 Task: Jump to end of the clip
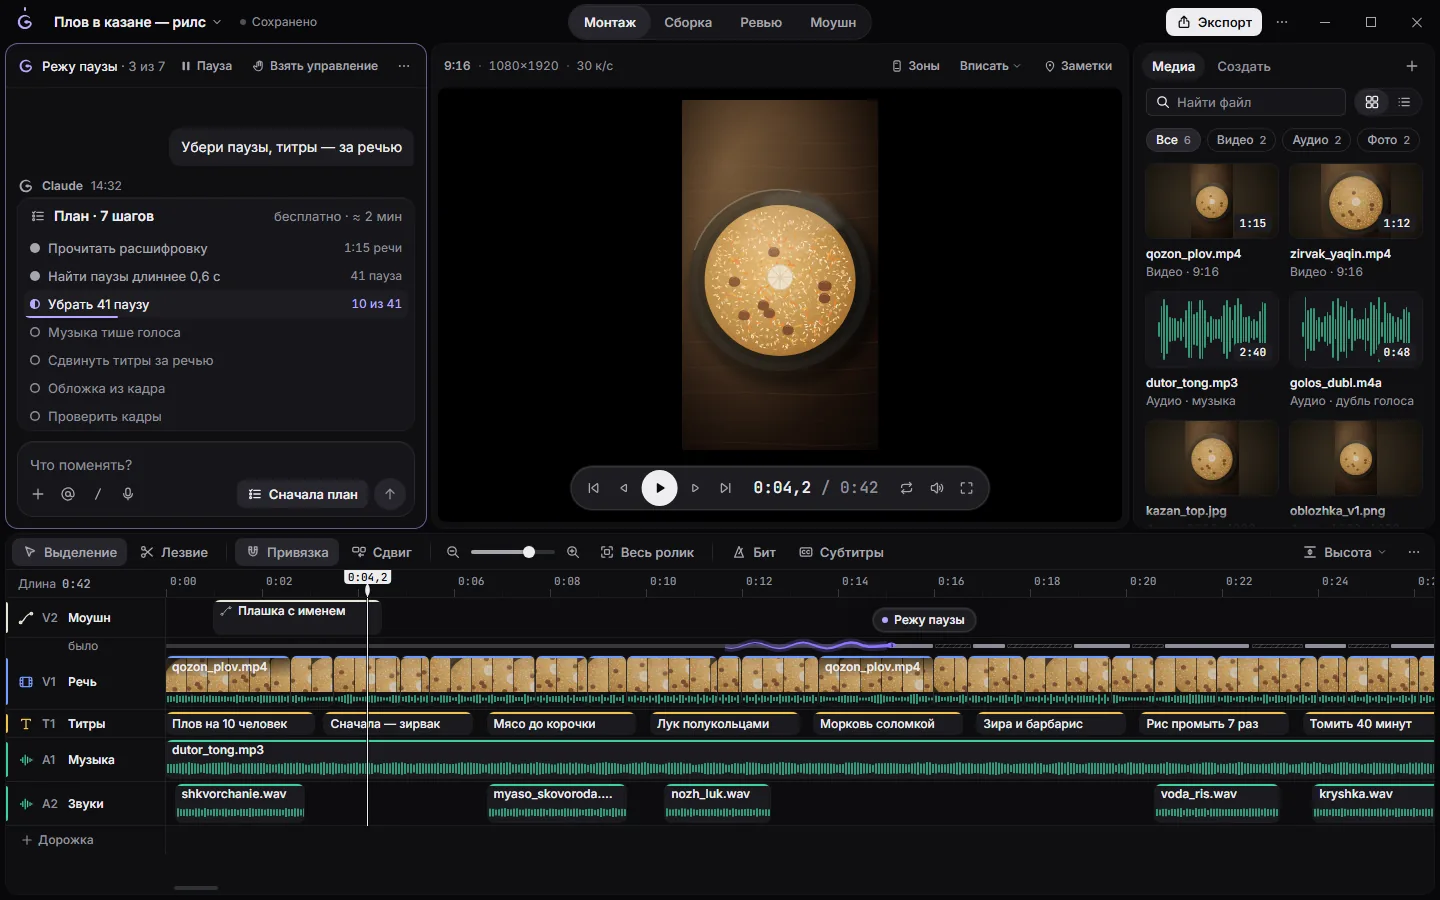click(x=726, y=488)
